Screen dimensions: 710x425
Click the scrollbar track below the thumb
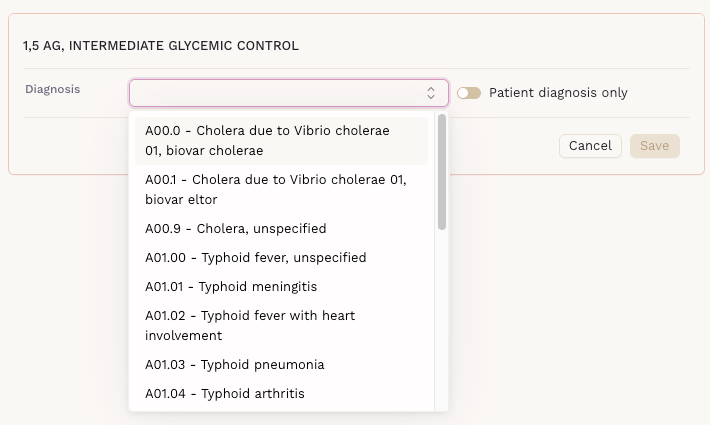[x=442, y=320]
